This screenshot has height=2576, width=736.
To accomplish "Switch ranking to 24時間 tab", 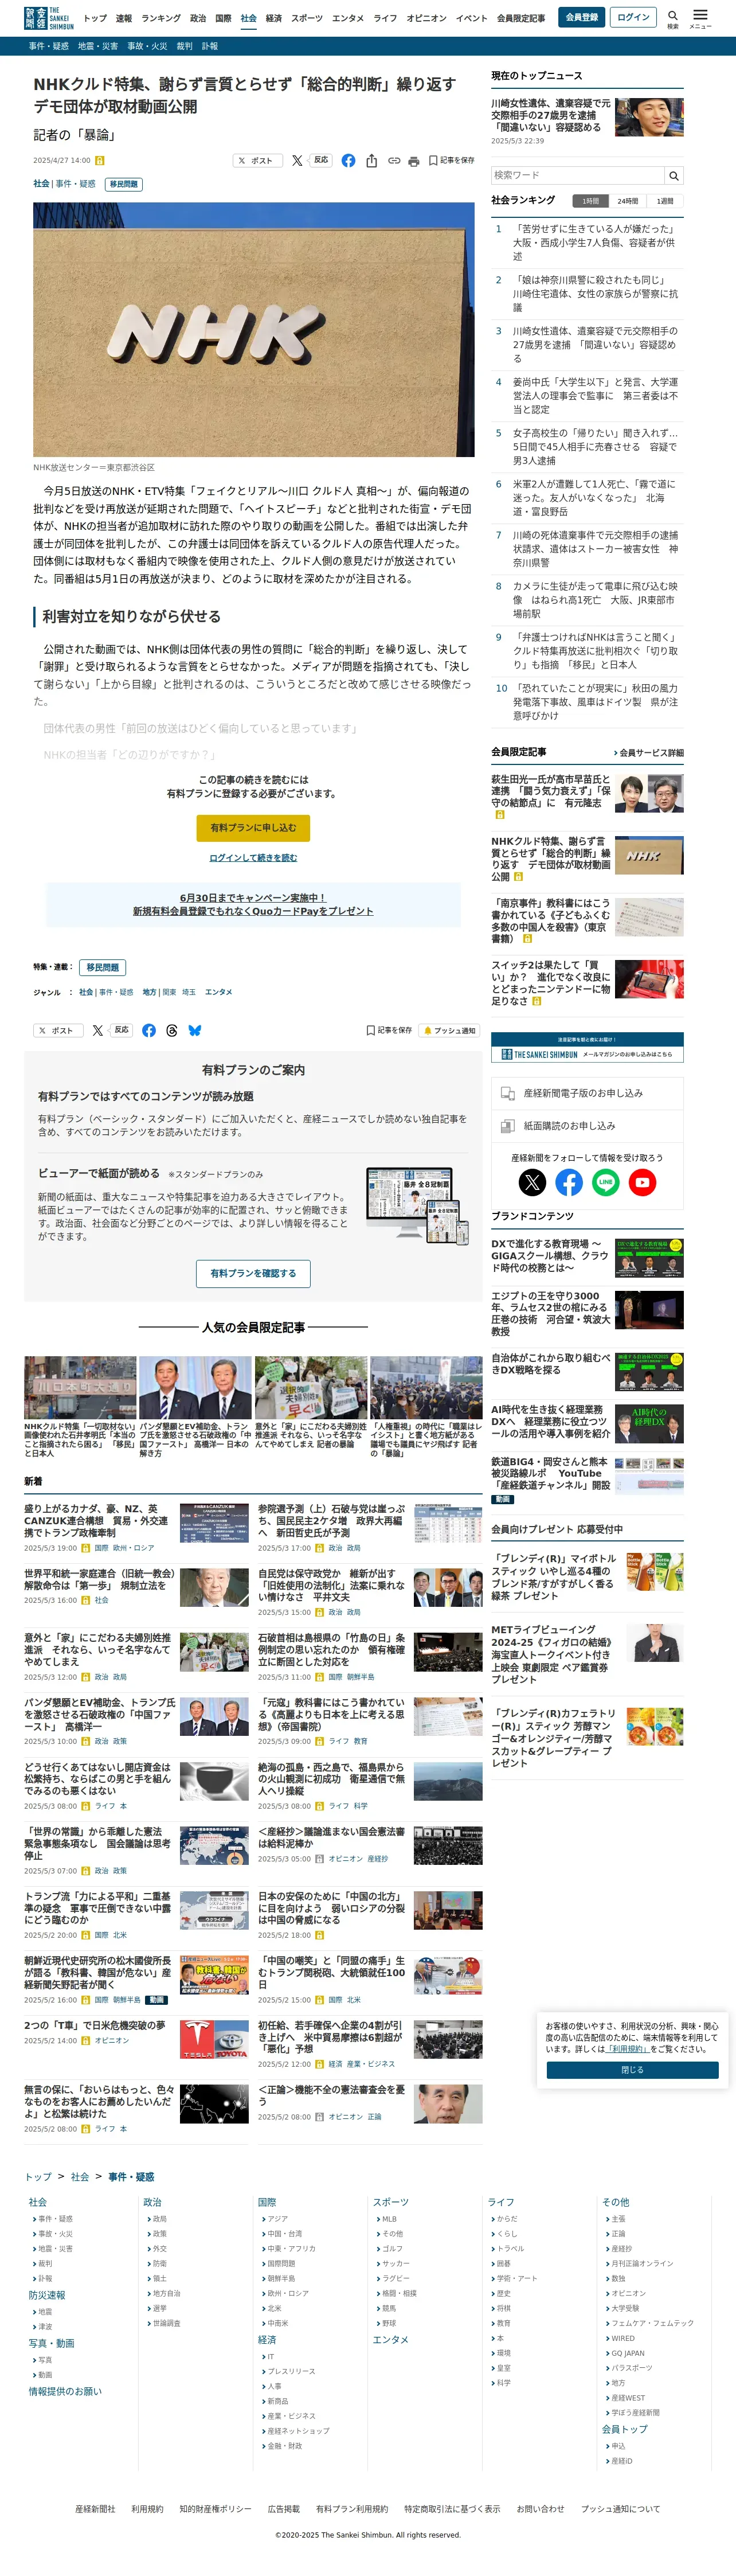I will click(628, 201).
